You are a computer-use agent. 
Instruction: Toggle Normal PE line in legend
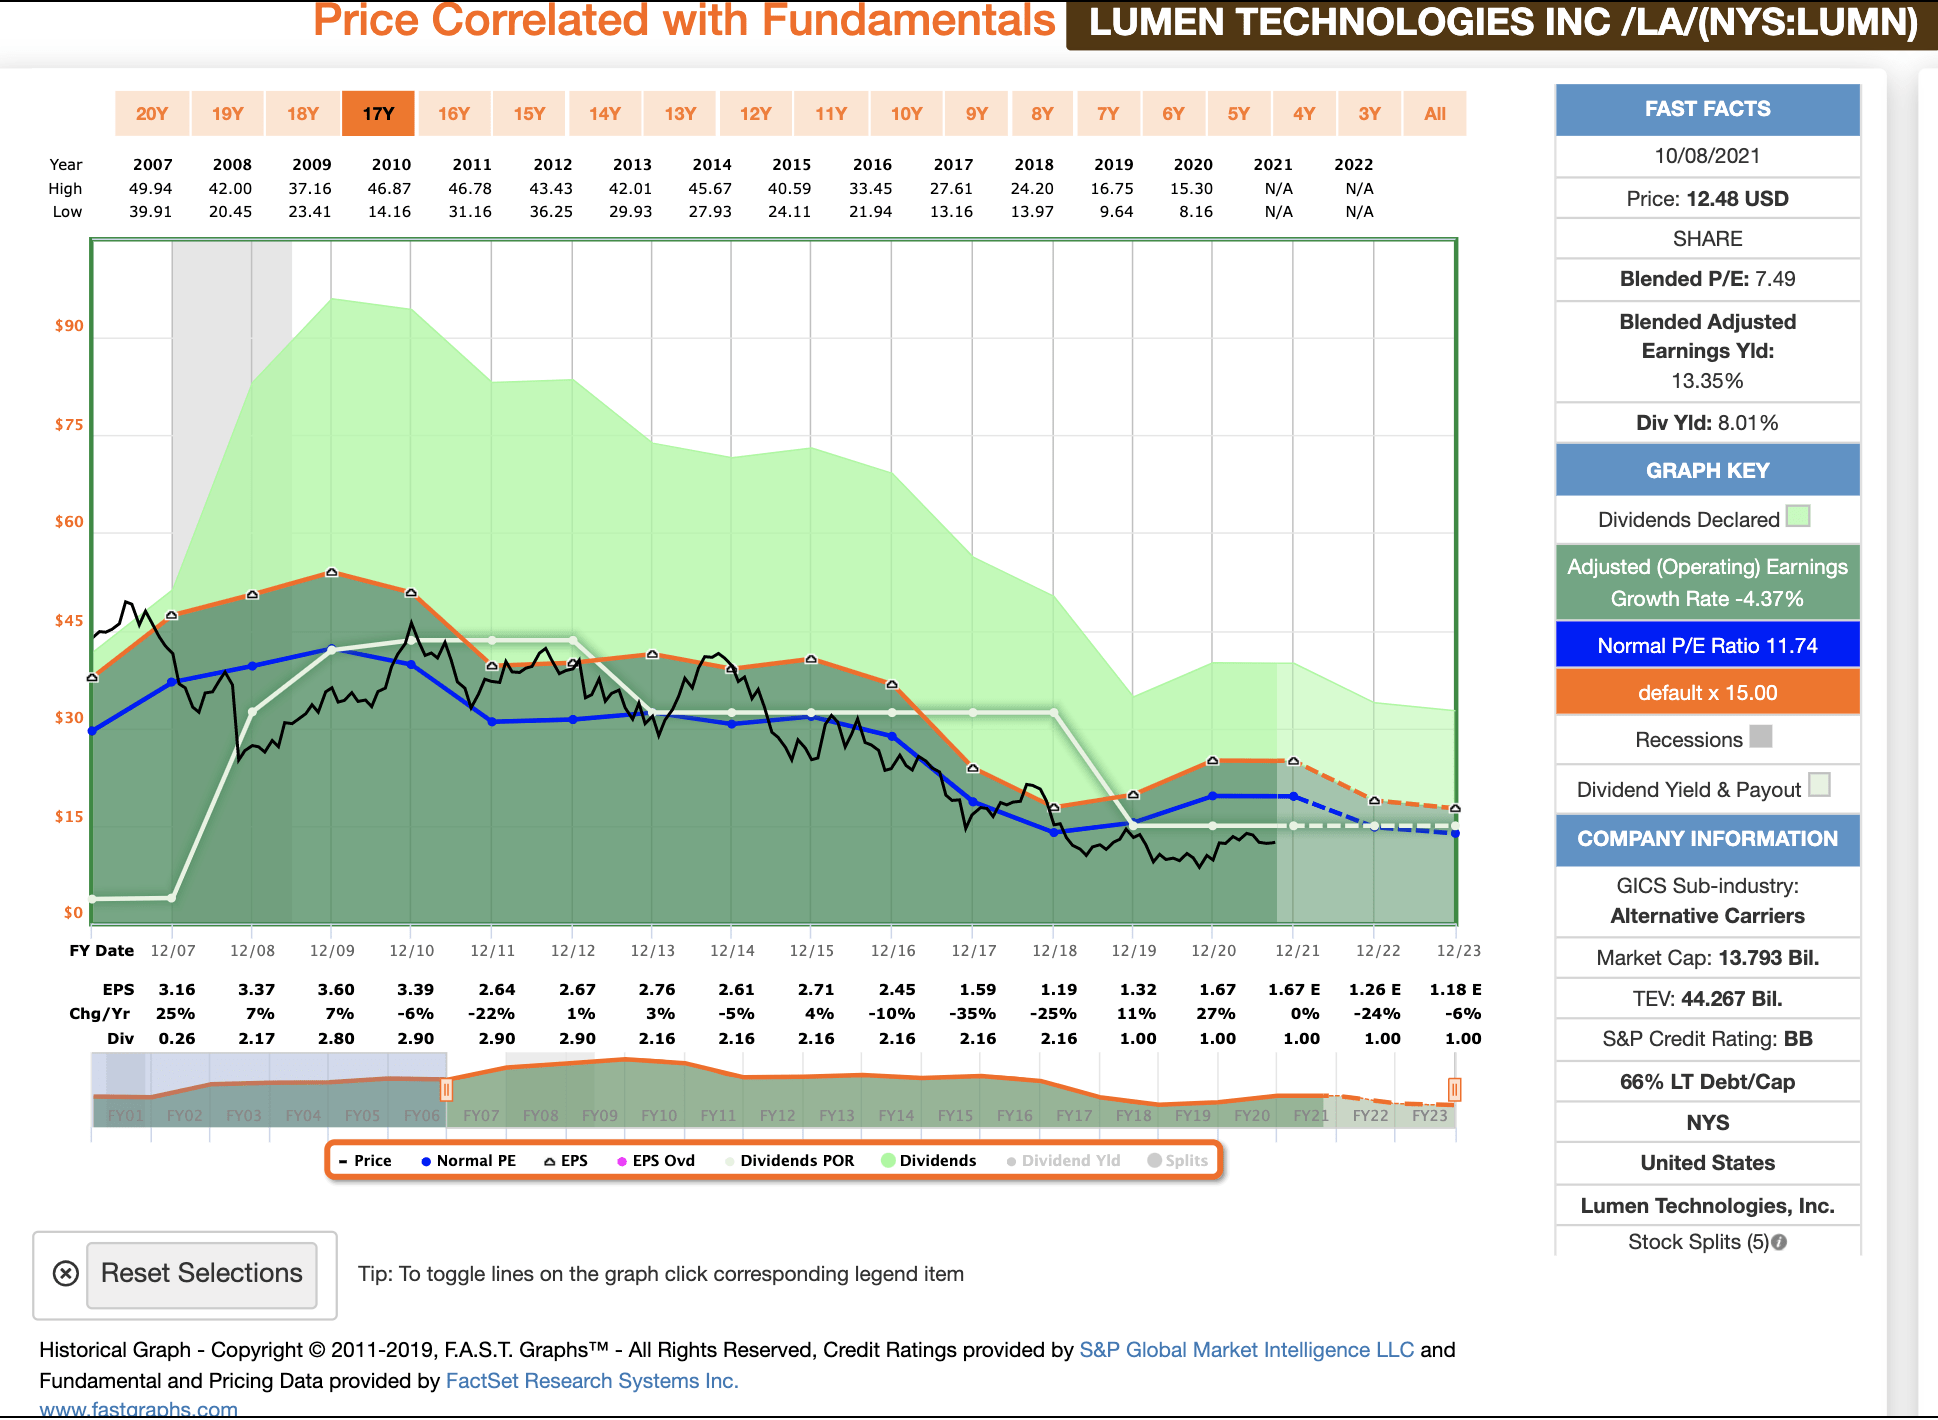468,1160
